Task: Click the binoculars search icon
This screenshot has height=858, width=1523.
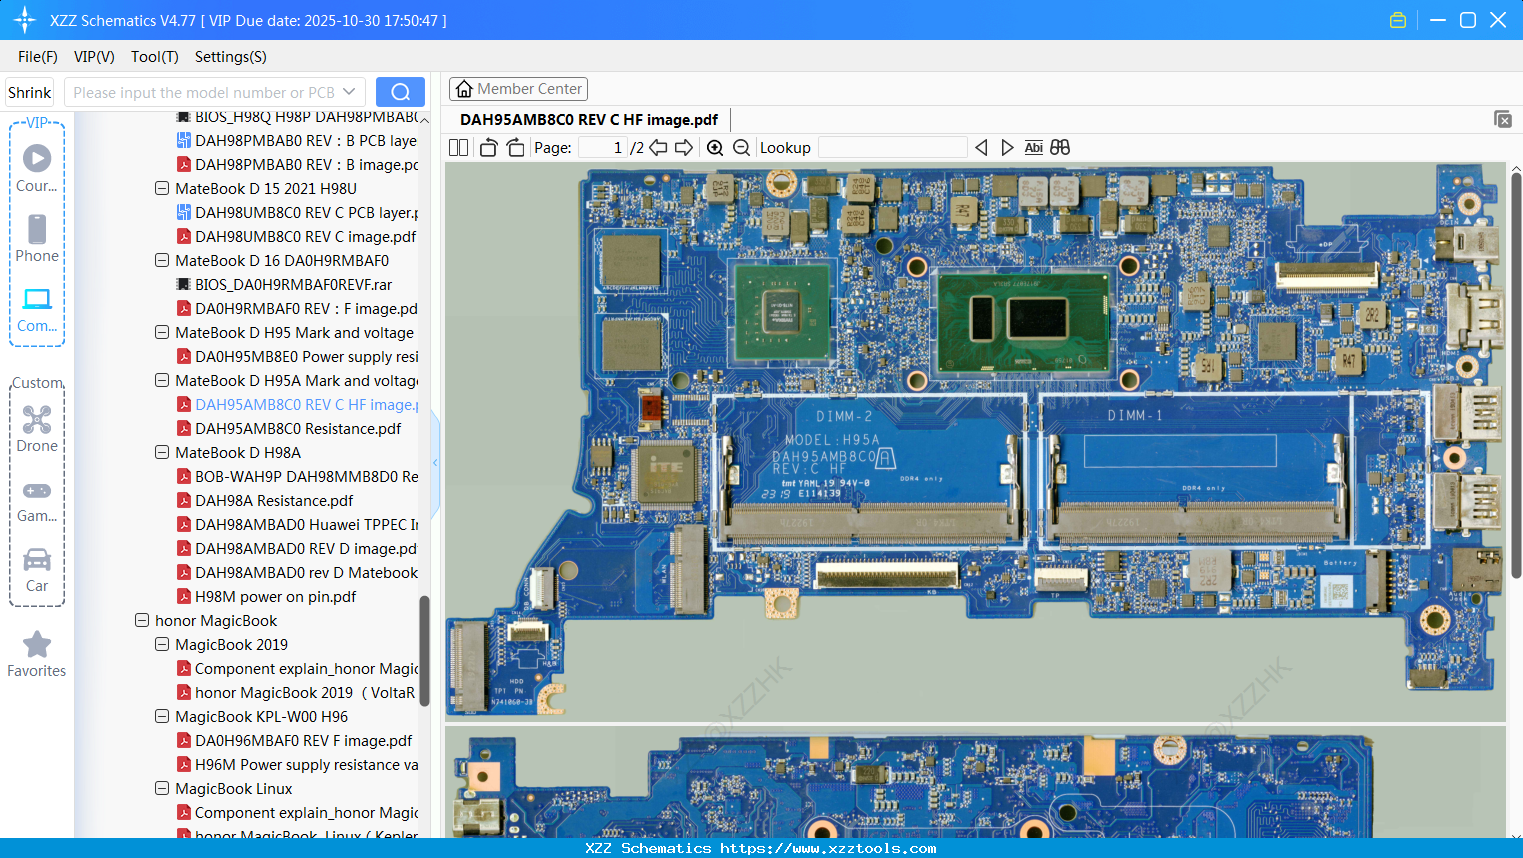Action: (1060, 147)
